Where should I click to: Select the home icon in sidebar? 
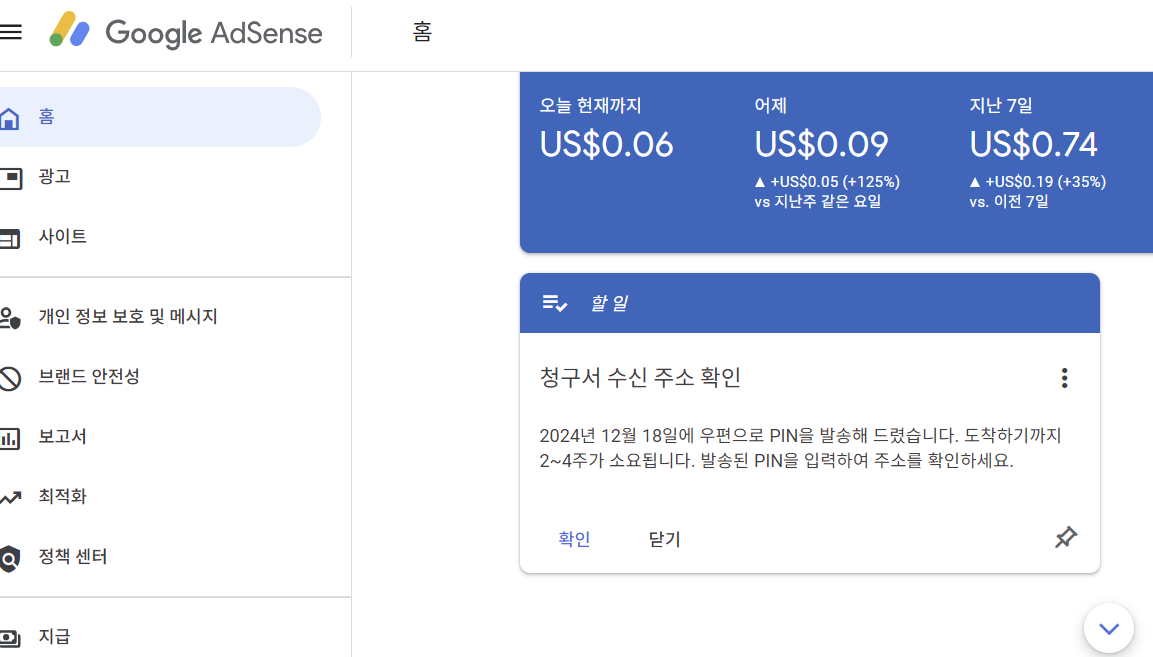point(10,118)
